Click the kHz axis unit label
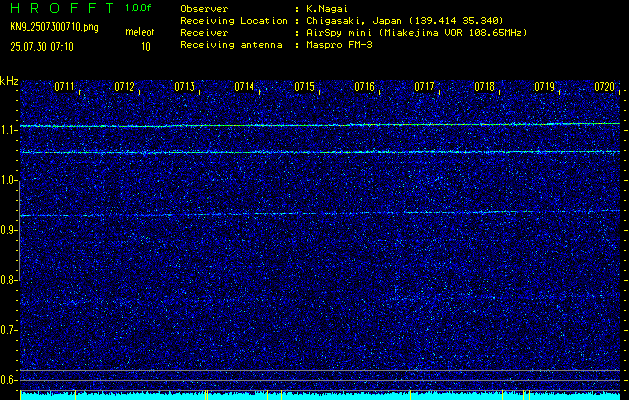This screenshot has height=400, width=629. (9, 81)
